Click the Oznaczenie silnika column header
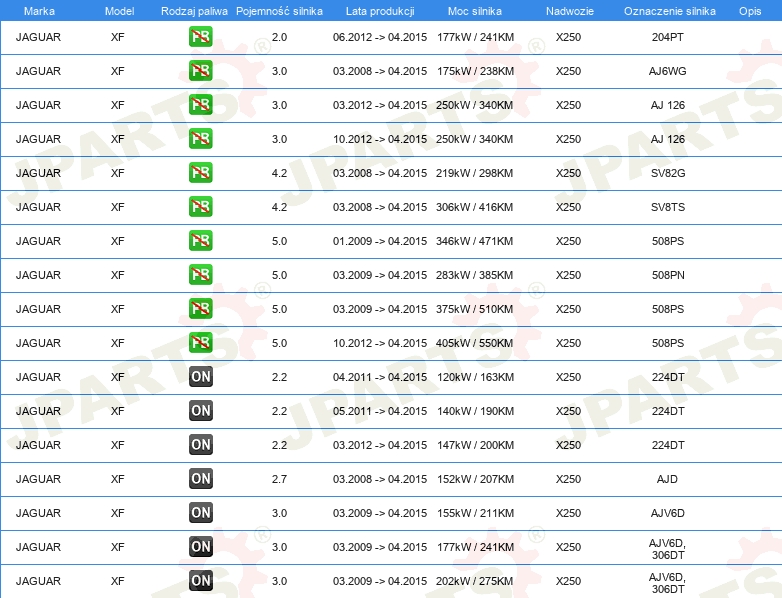 pyautogui.click(x=670, y=11)
